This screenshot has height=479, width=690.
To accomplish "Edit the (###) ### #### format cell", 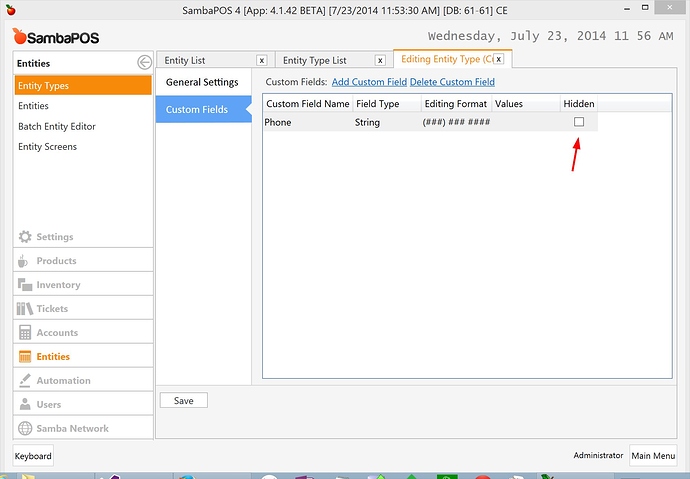I will (456, 122).
